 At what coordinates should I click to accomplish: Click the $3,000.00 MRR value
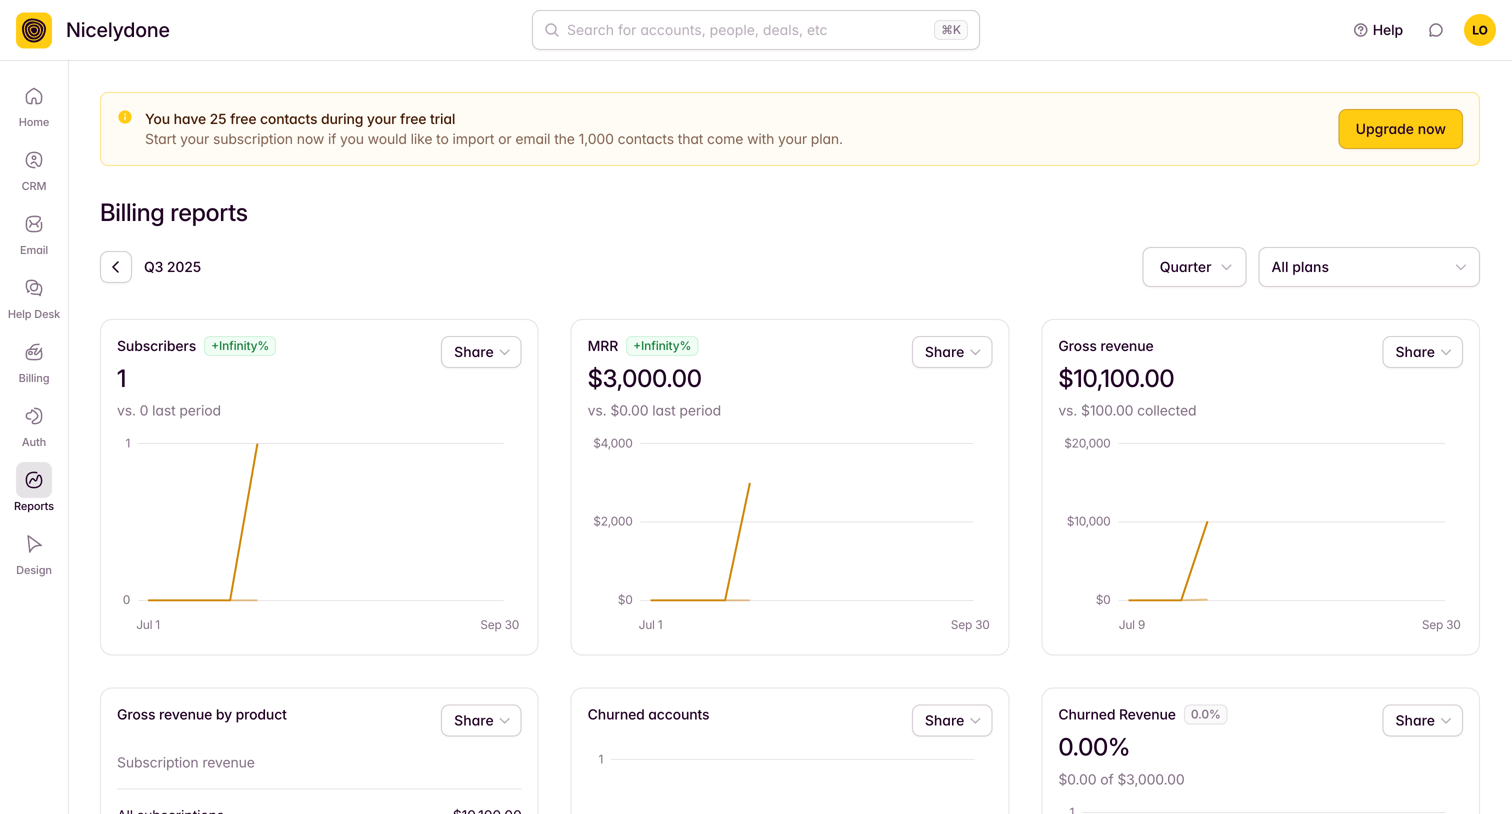(x=645, y=379)
